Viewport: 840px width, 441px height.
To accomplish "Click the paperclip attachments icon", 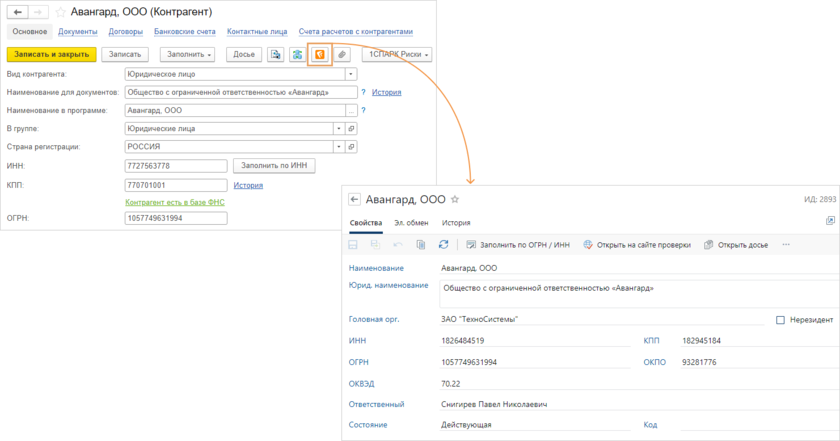I will click(x=342, y=54).
